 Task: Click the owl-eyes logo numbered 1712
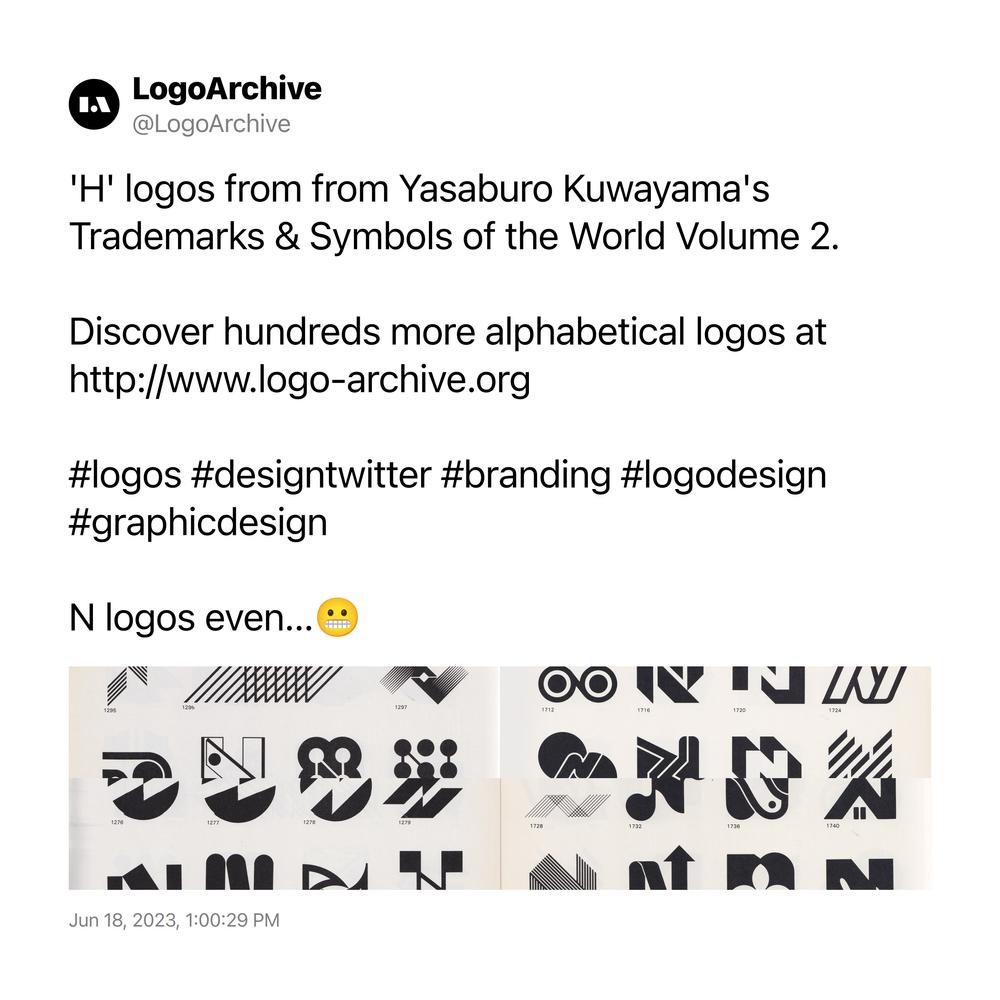(x=577, y=684)
